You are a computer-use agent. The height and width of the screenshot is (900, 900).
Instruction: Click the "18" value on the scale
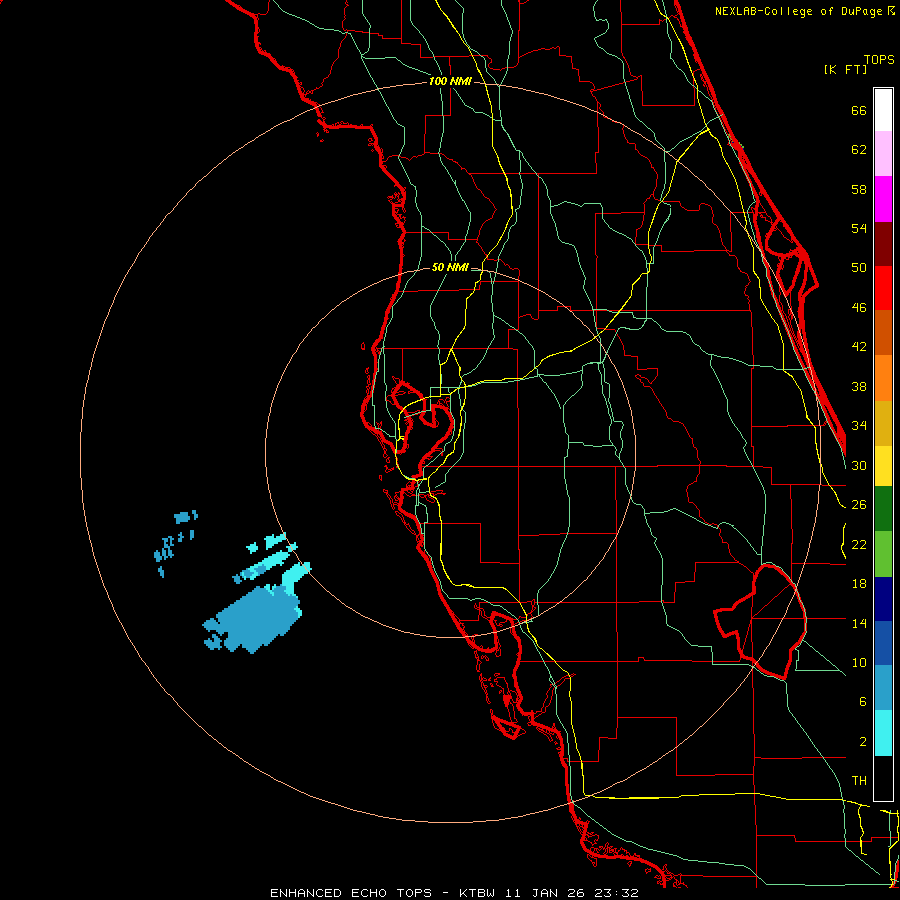859,584
